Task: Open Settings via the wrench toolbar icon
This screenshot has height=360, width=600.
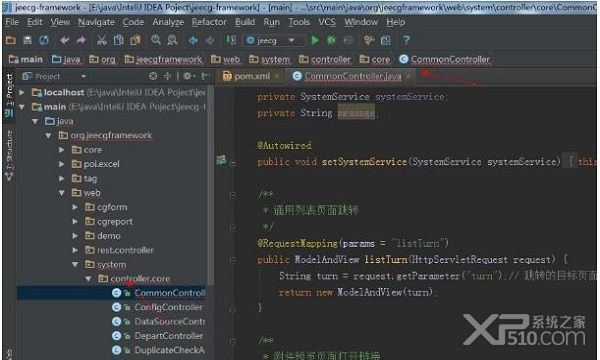Action: 368,40
